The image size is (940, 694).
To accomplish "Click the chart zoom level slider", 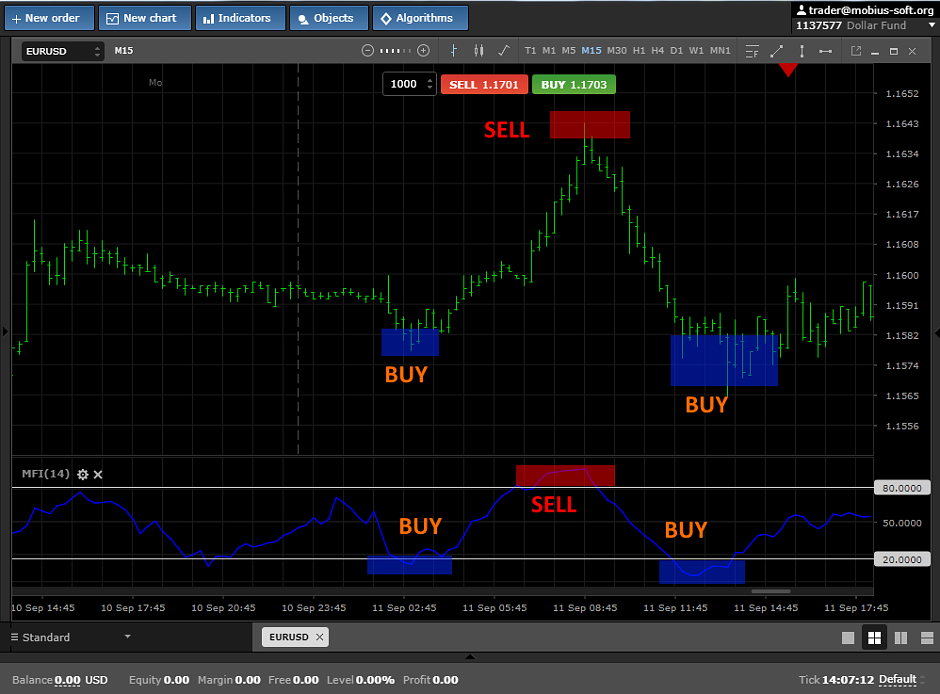I will pos(395,51).
